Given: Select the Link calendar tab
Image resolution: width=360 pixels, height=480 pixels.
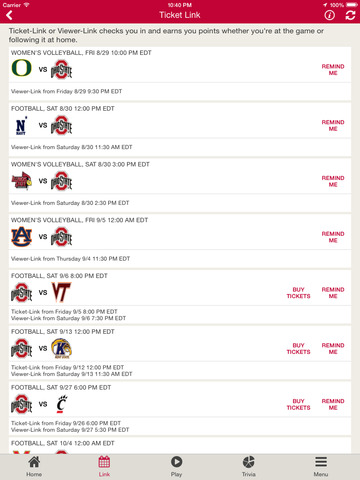Looking at the screenshot, I should (104, 467).
